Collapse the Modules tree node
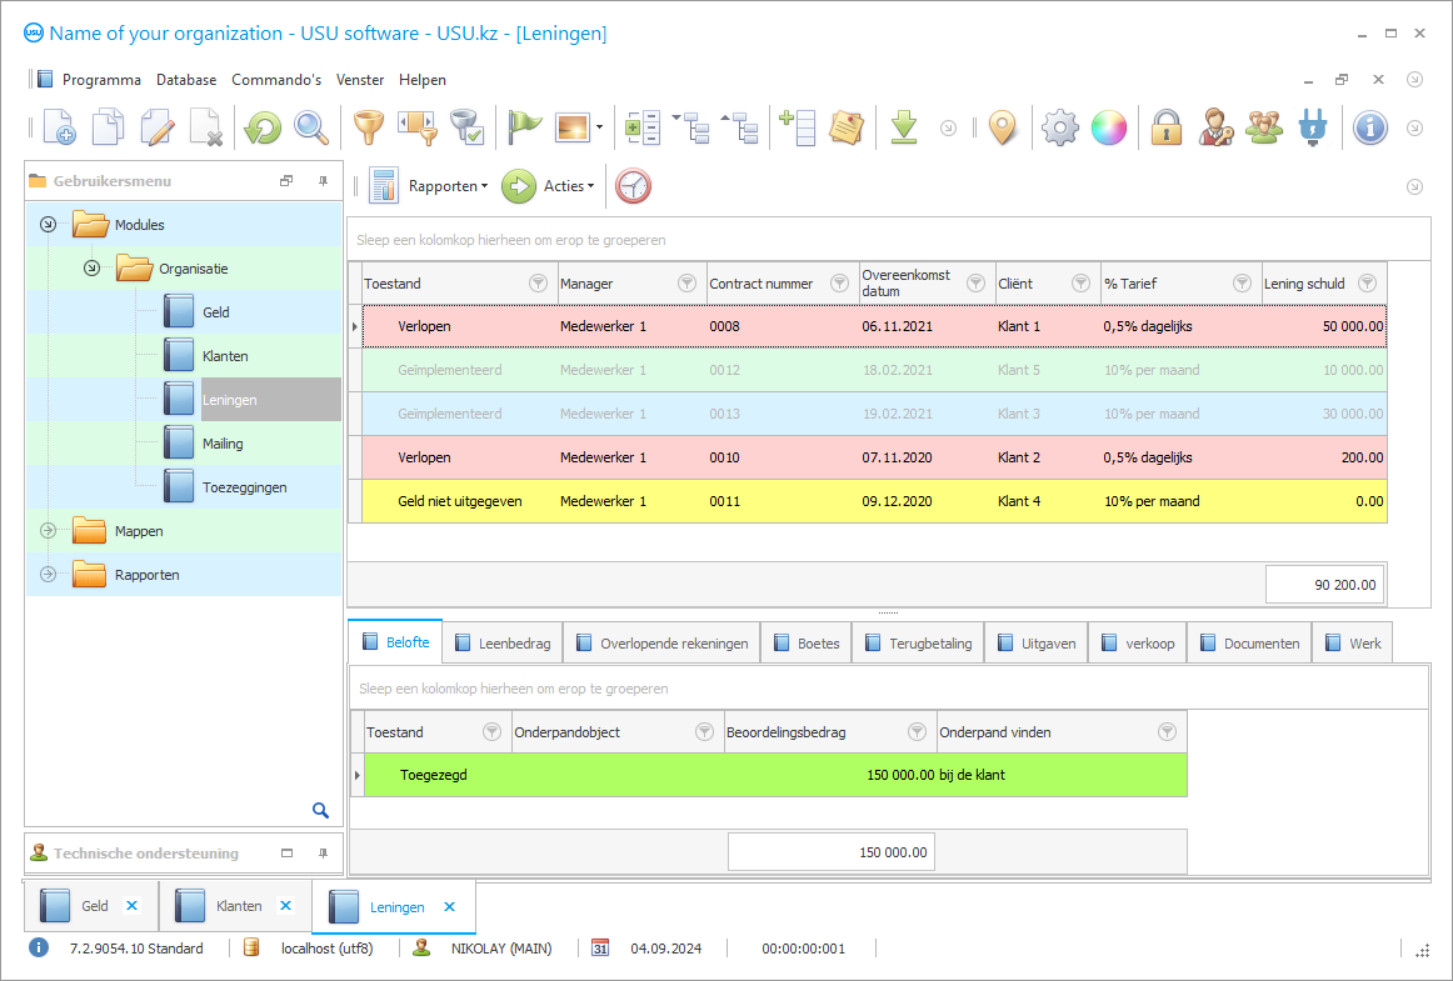Image resolution: width=1453 pixels, height=981 pixels. pyautogui.click(x=48, y=225)
